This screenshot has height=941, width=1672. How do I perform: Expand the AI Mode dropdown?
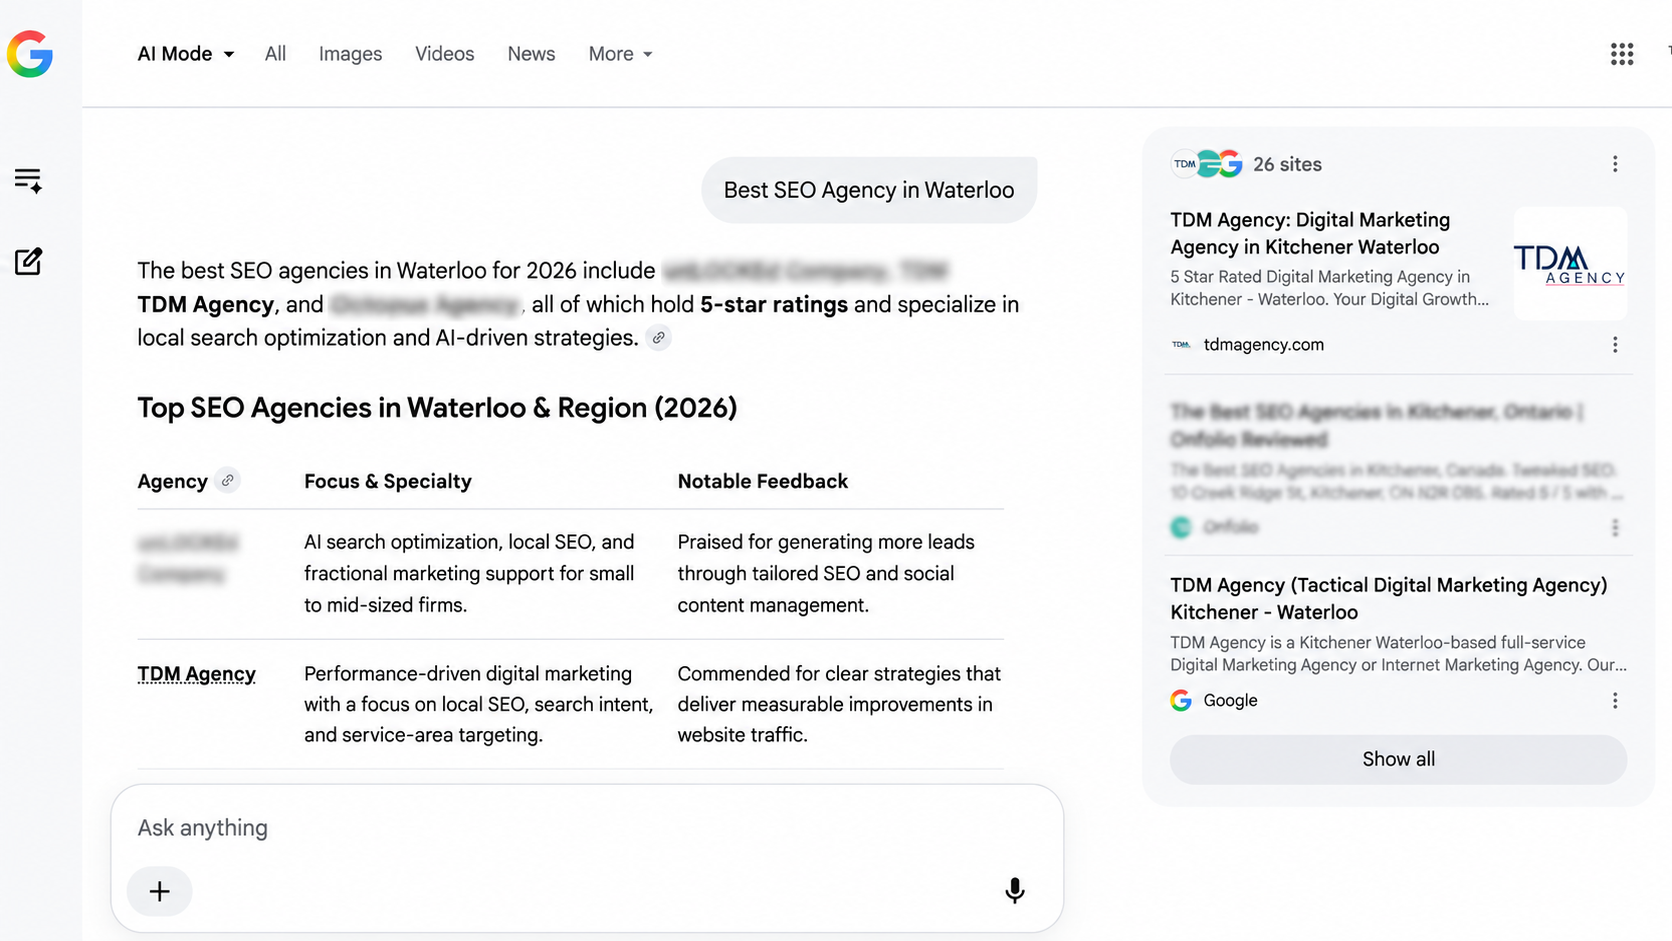(186, 54)
